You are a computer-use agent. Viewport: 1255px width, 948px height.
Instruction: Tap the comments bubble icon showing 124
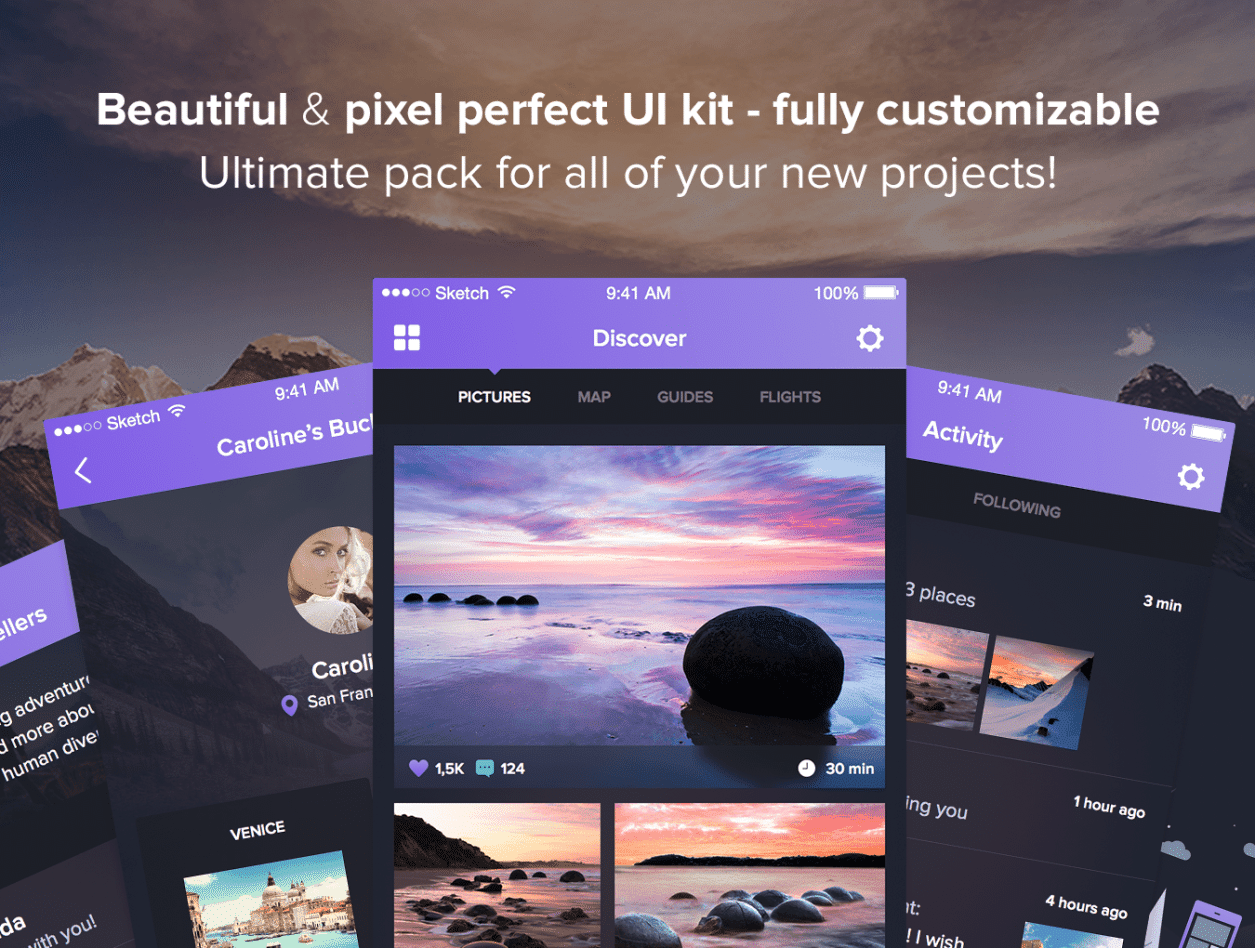(x=485, y=768)
